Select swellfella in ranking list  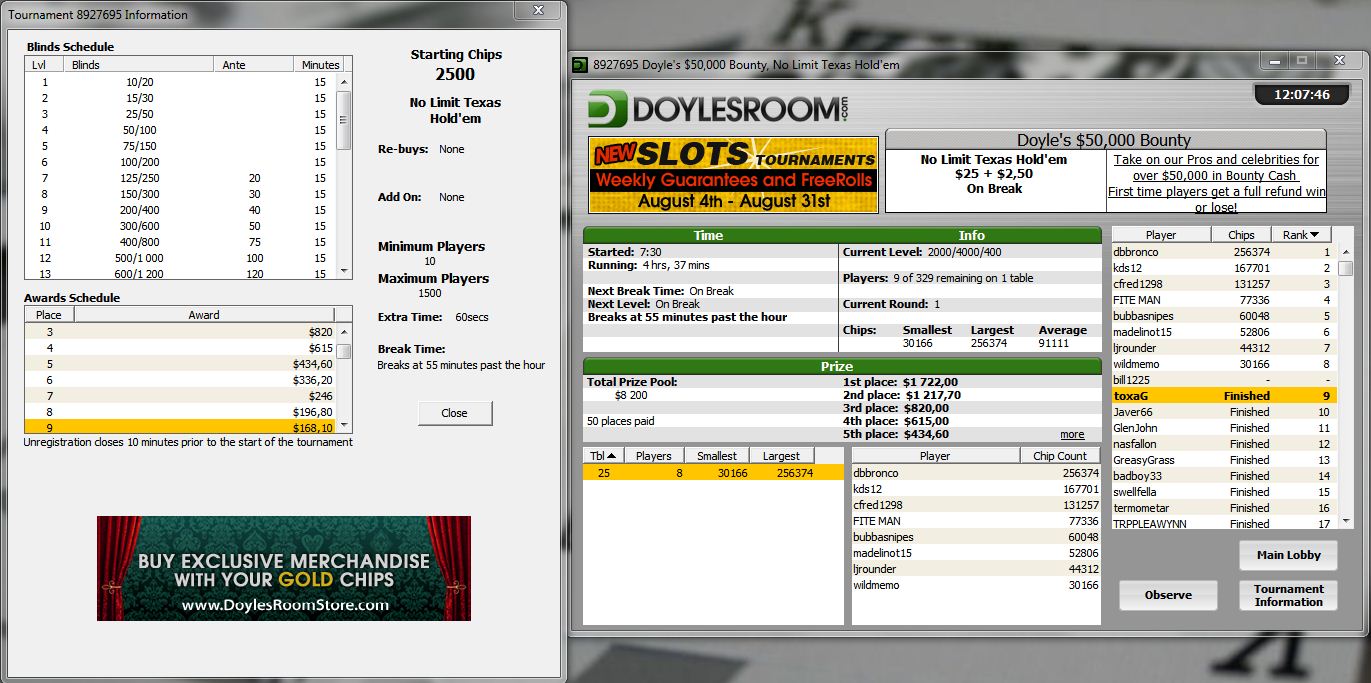coord(1224,492)
